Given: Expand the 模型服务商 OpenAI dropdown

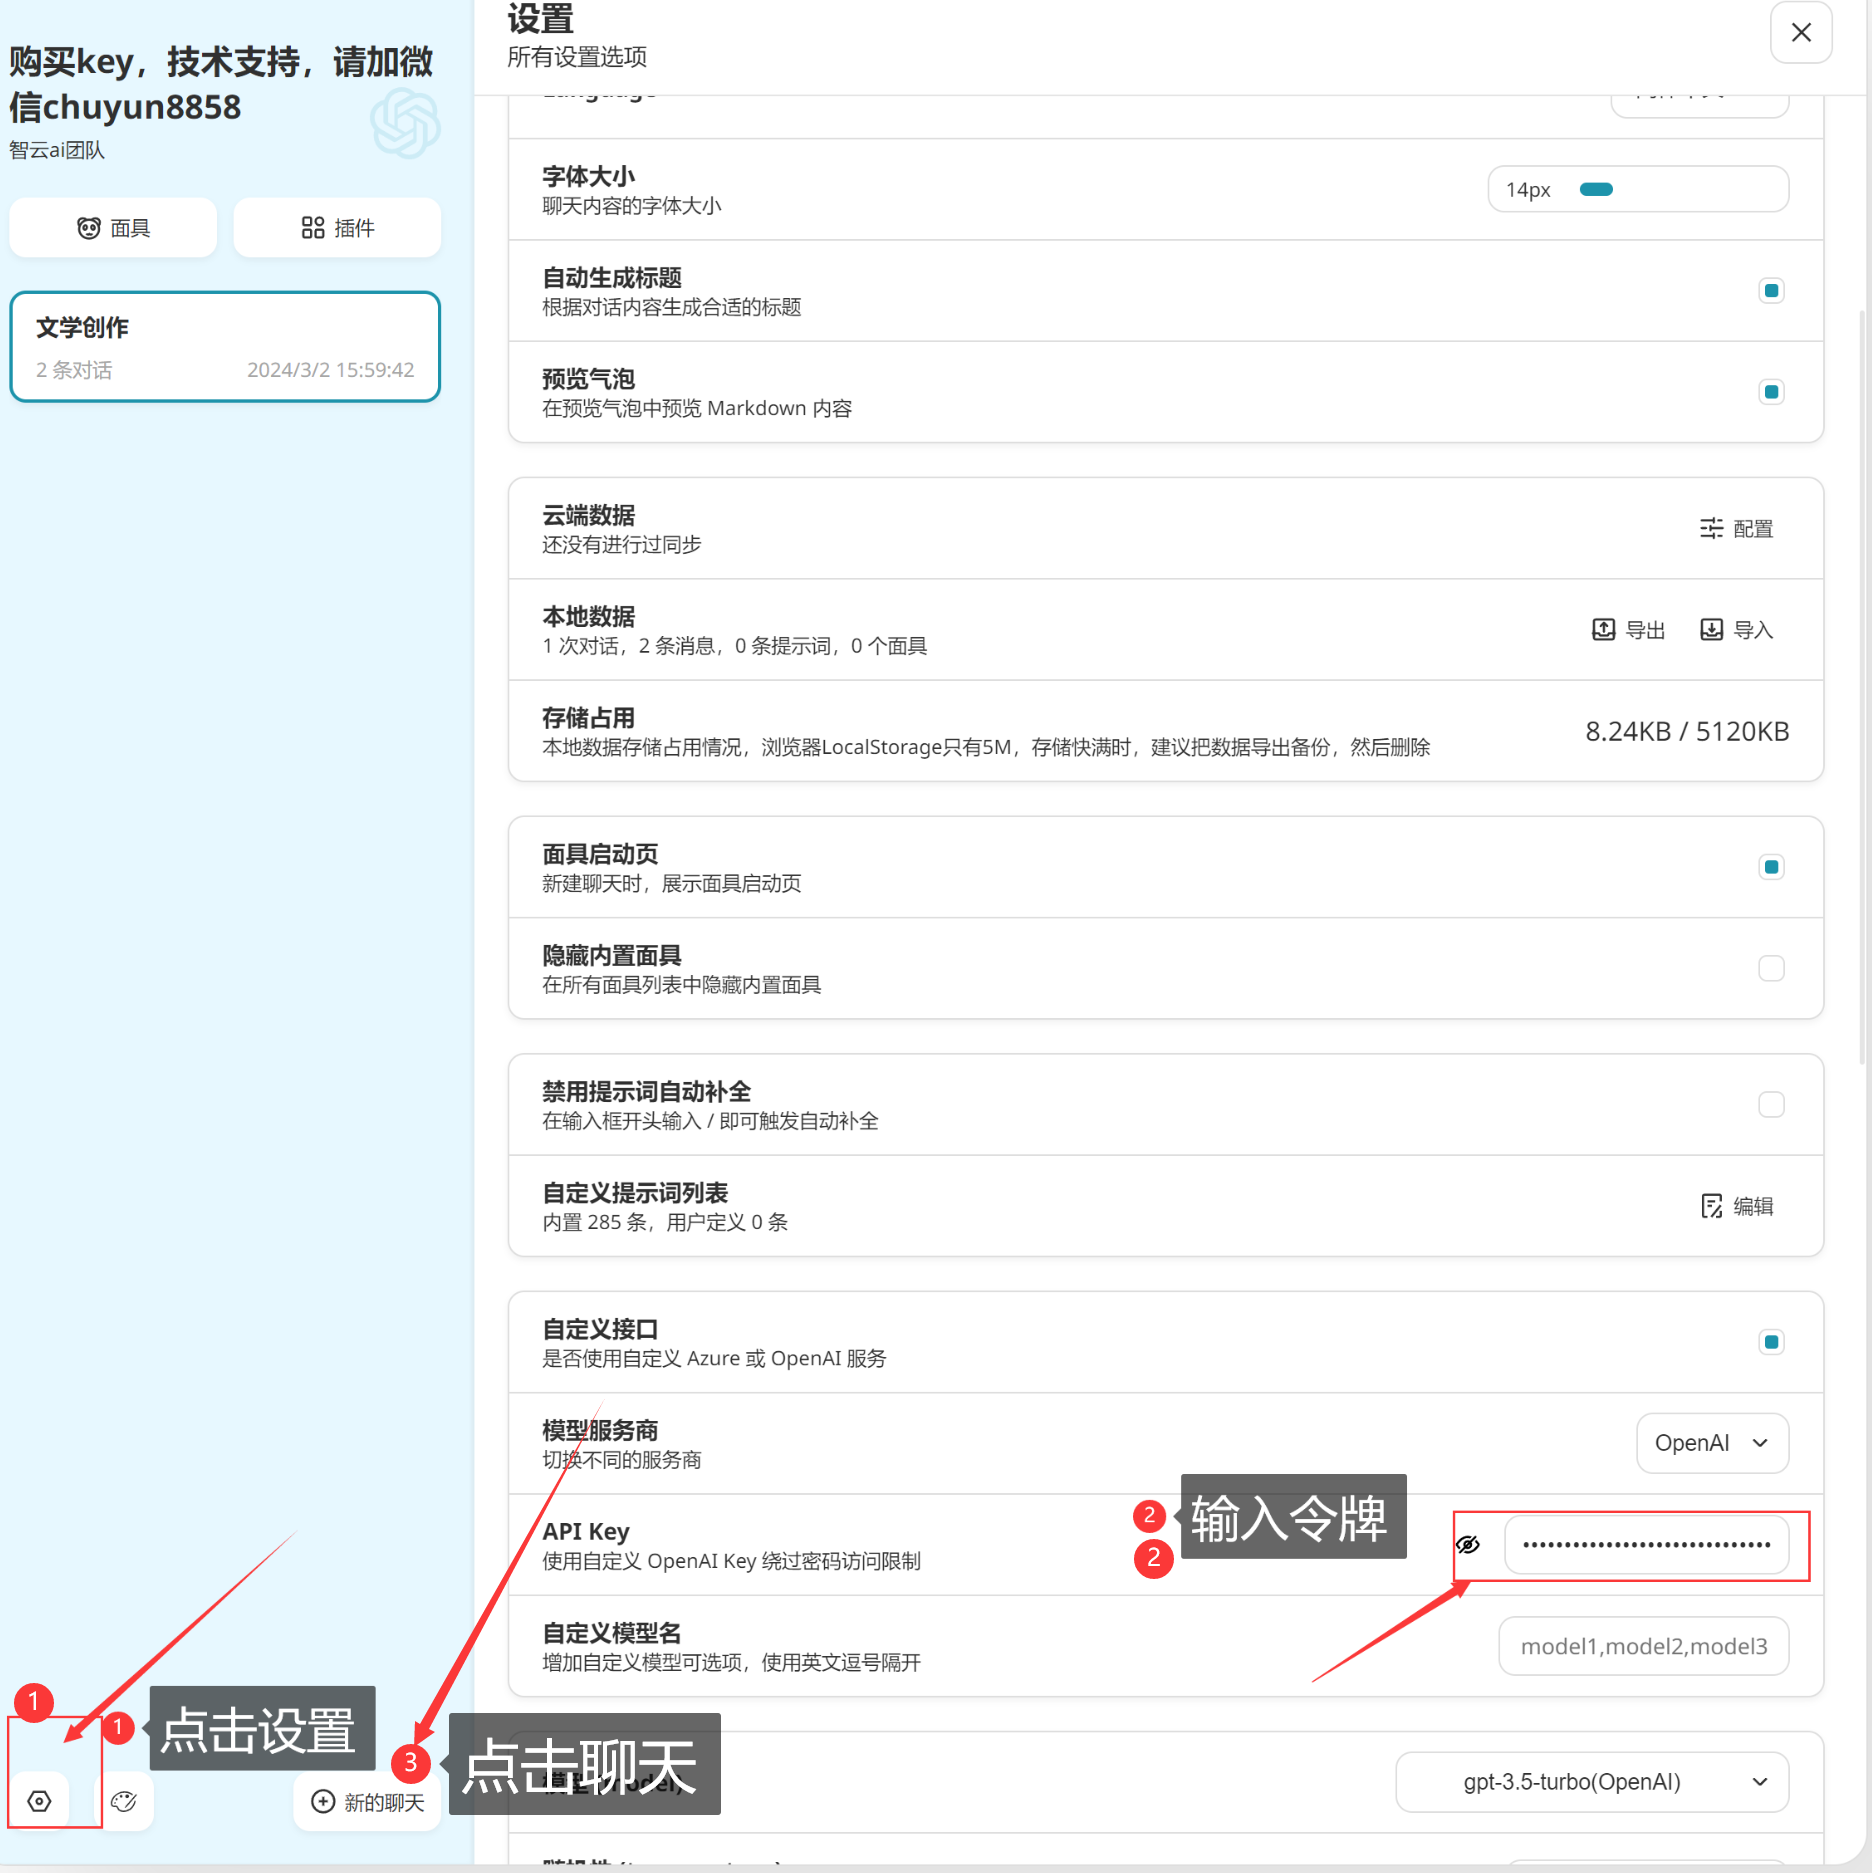Looking at the screenshot, I should (x=1712, y=1443).
